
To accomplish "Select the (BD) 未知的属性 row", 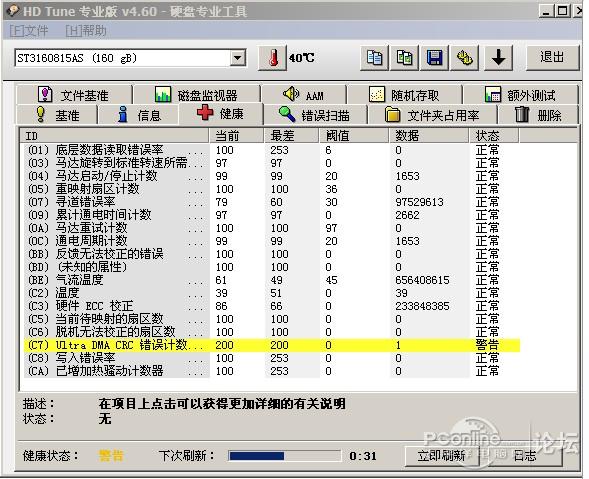I will pos(272,267).
